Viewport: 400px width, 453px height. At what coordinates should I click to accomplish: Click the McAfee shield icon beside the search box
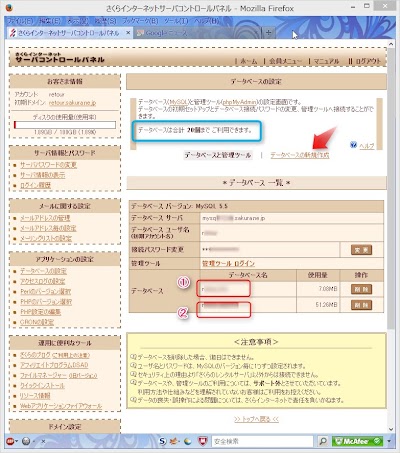[203, 441]
